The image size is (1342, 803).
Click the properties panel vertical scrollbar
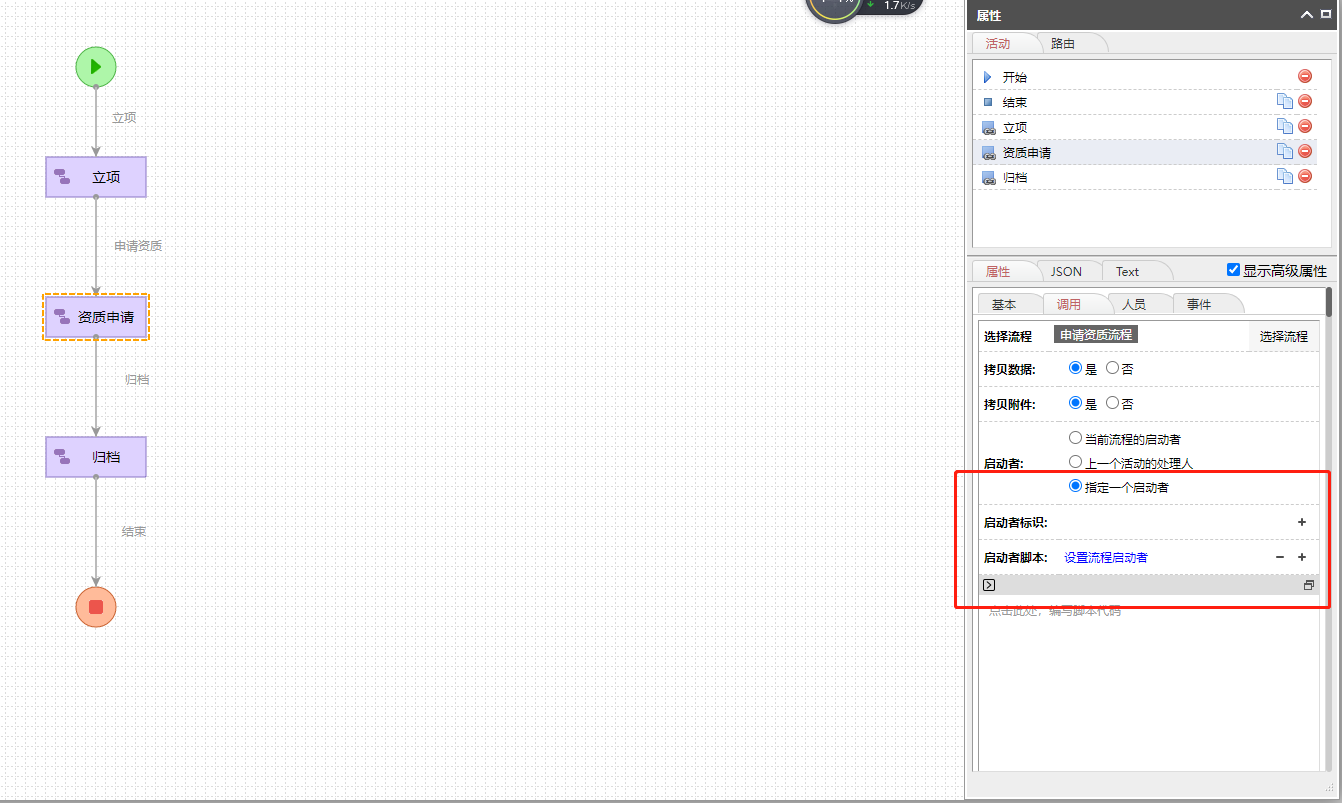[x=1329, y=302]
